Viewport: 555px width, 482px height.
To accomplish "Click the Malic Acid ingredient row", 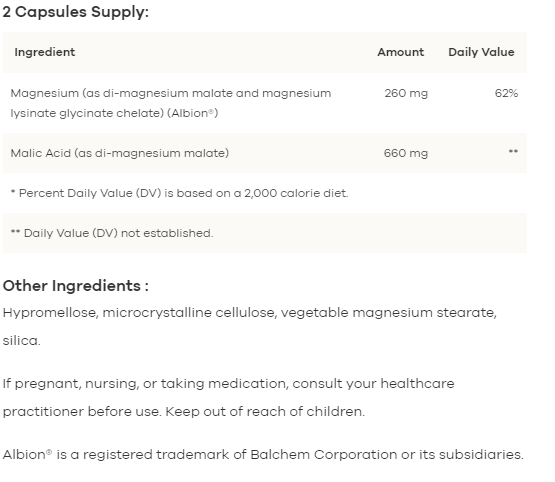I will coord(265,153).
